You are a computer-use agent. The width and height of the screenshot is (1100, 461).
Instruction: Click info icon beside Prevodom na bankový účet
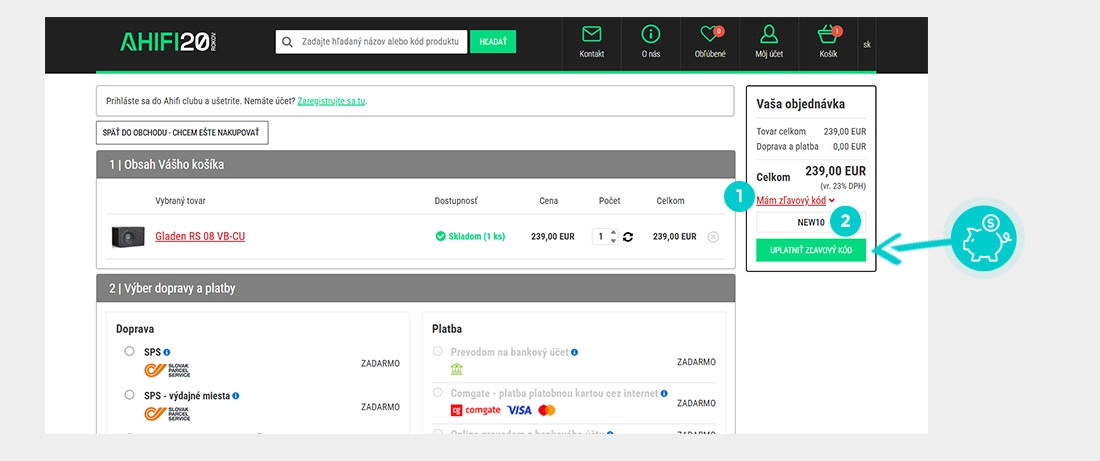[x=575, y=352]
